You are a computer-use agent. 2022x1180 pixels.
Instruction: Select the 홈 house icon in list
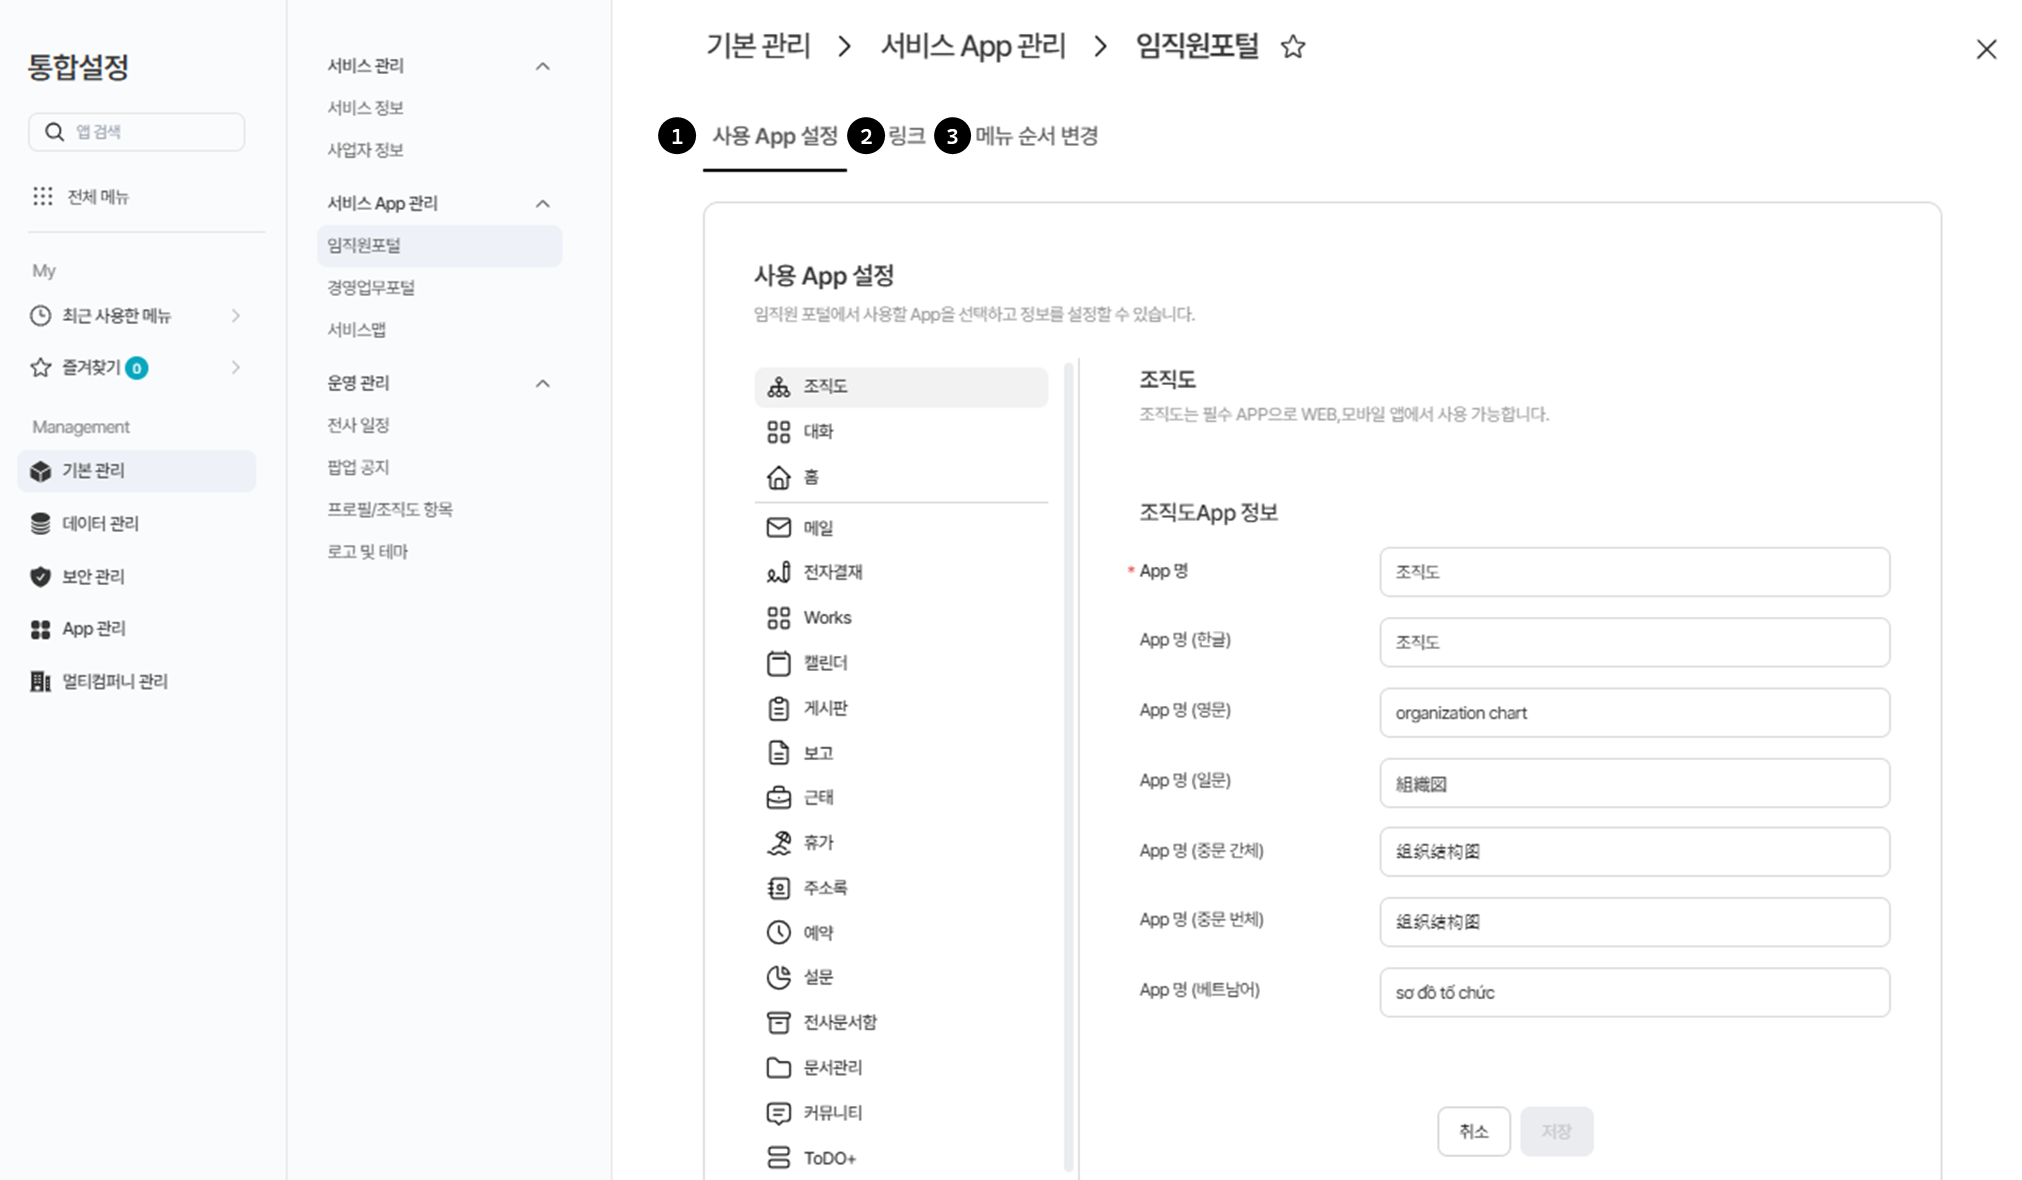[x=778, y=477]
